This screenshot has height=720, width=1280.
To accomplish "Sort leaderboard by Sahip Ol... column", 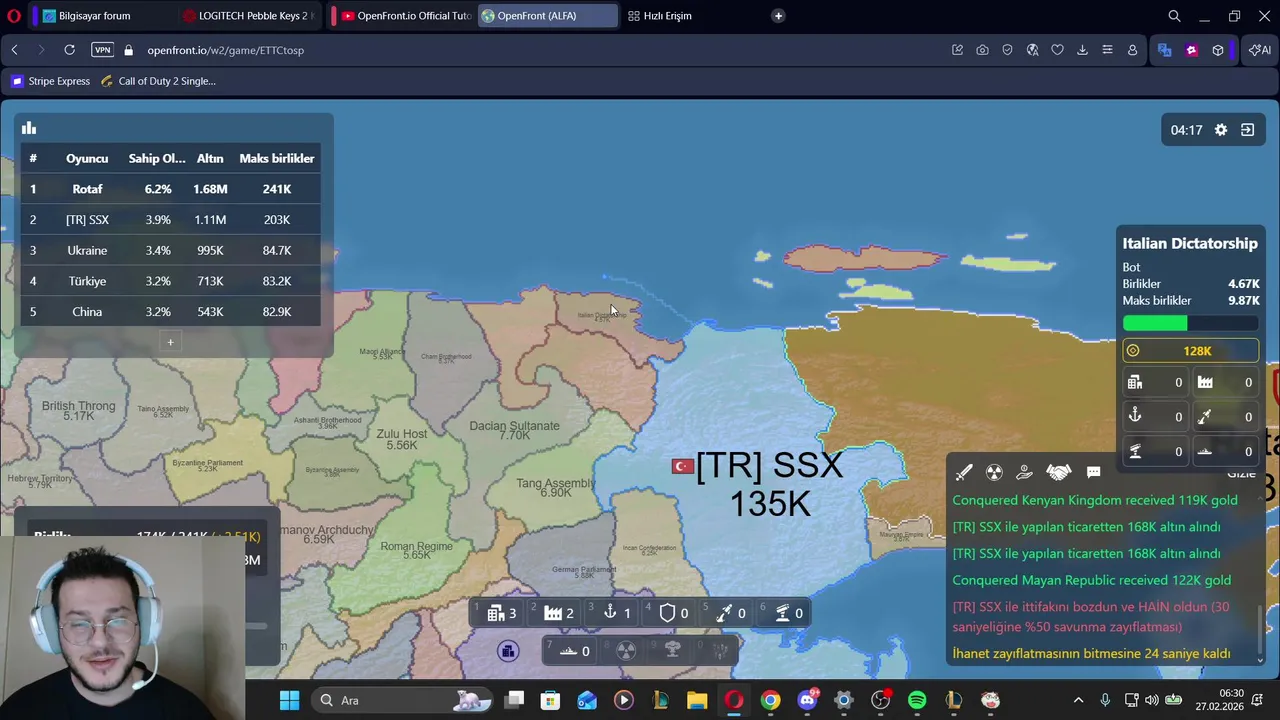I will click(x=157, y=158).
